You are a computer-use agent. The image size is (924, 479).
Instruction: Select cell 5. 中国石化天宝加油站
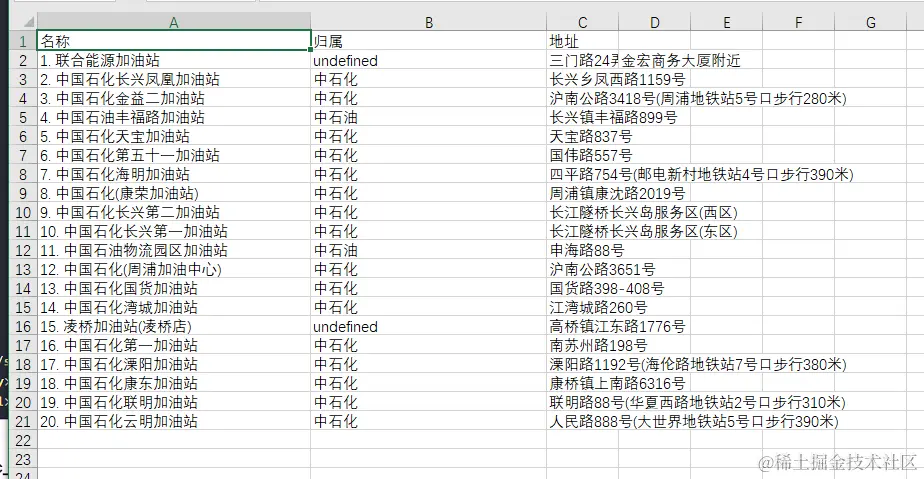pos(174,136)
